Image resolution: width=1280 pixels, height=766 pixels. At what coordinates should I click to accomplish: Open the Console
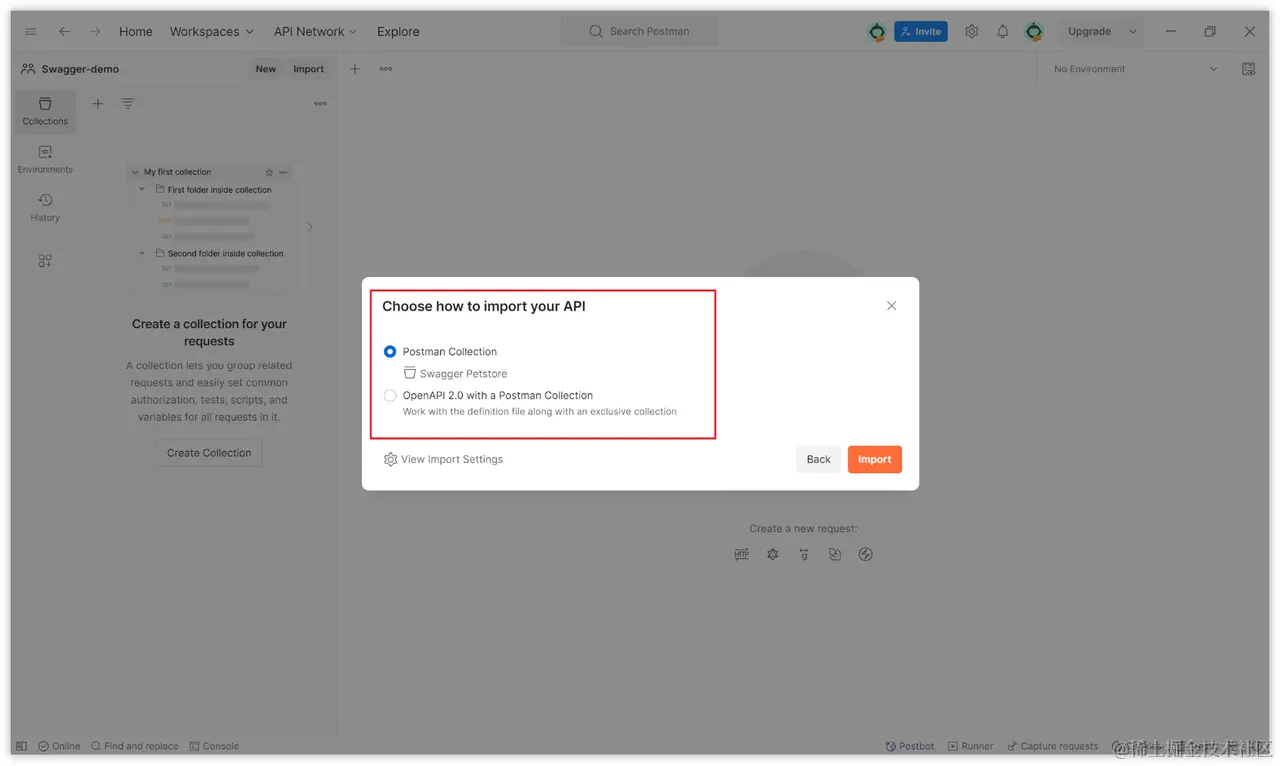pos(214,746)
